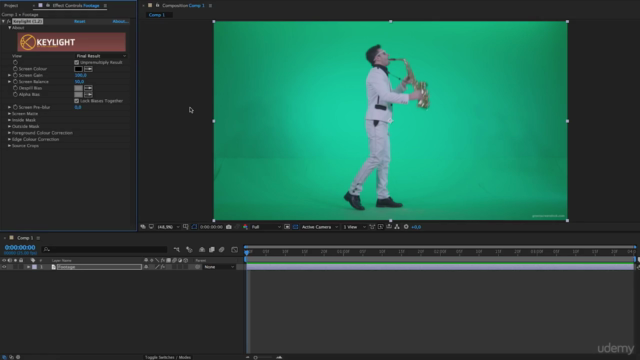Viewport: 640px width, 360px height.
Task: Toggle the Footage layer shy switch
Action: pos(146,267)
